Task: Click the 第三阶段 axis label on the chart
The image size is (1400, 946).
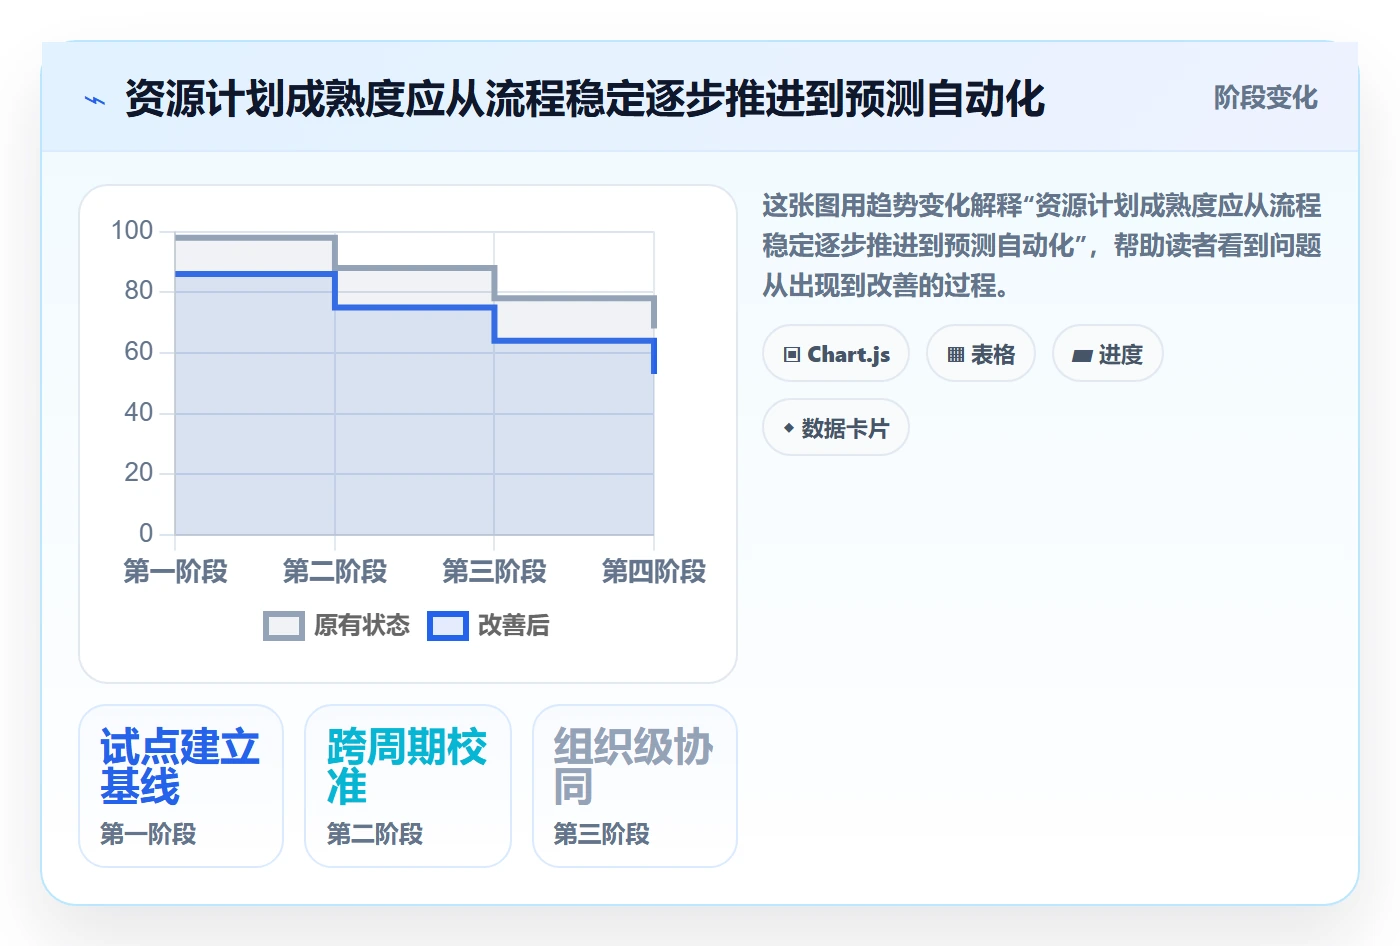Action: pyautogui.click(x=494, y=572)
